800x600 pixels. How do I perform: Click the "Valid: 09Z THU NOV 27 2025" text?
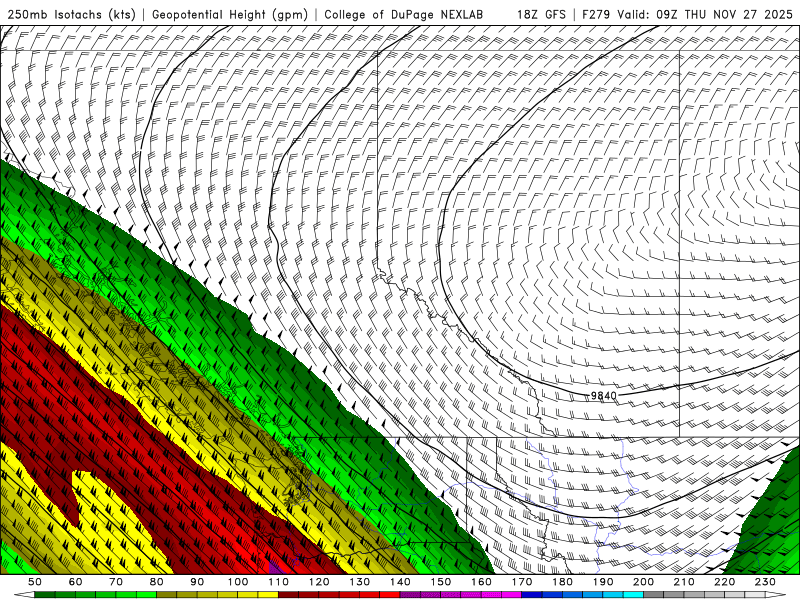point(705,15)
